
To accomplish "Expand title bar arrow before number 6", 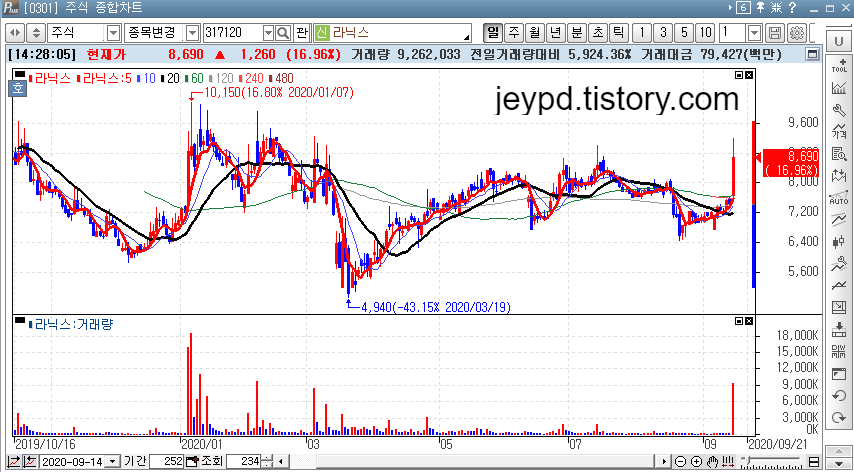I will click(730, 8).
